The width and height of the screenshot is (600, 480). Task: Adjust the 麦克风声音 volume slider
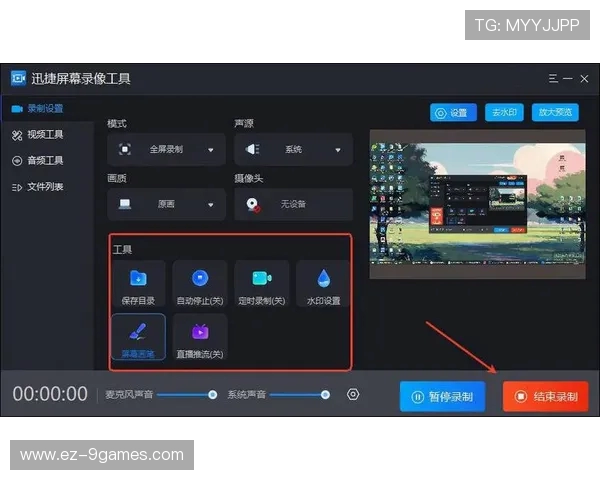187,395
